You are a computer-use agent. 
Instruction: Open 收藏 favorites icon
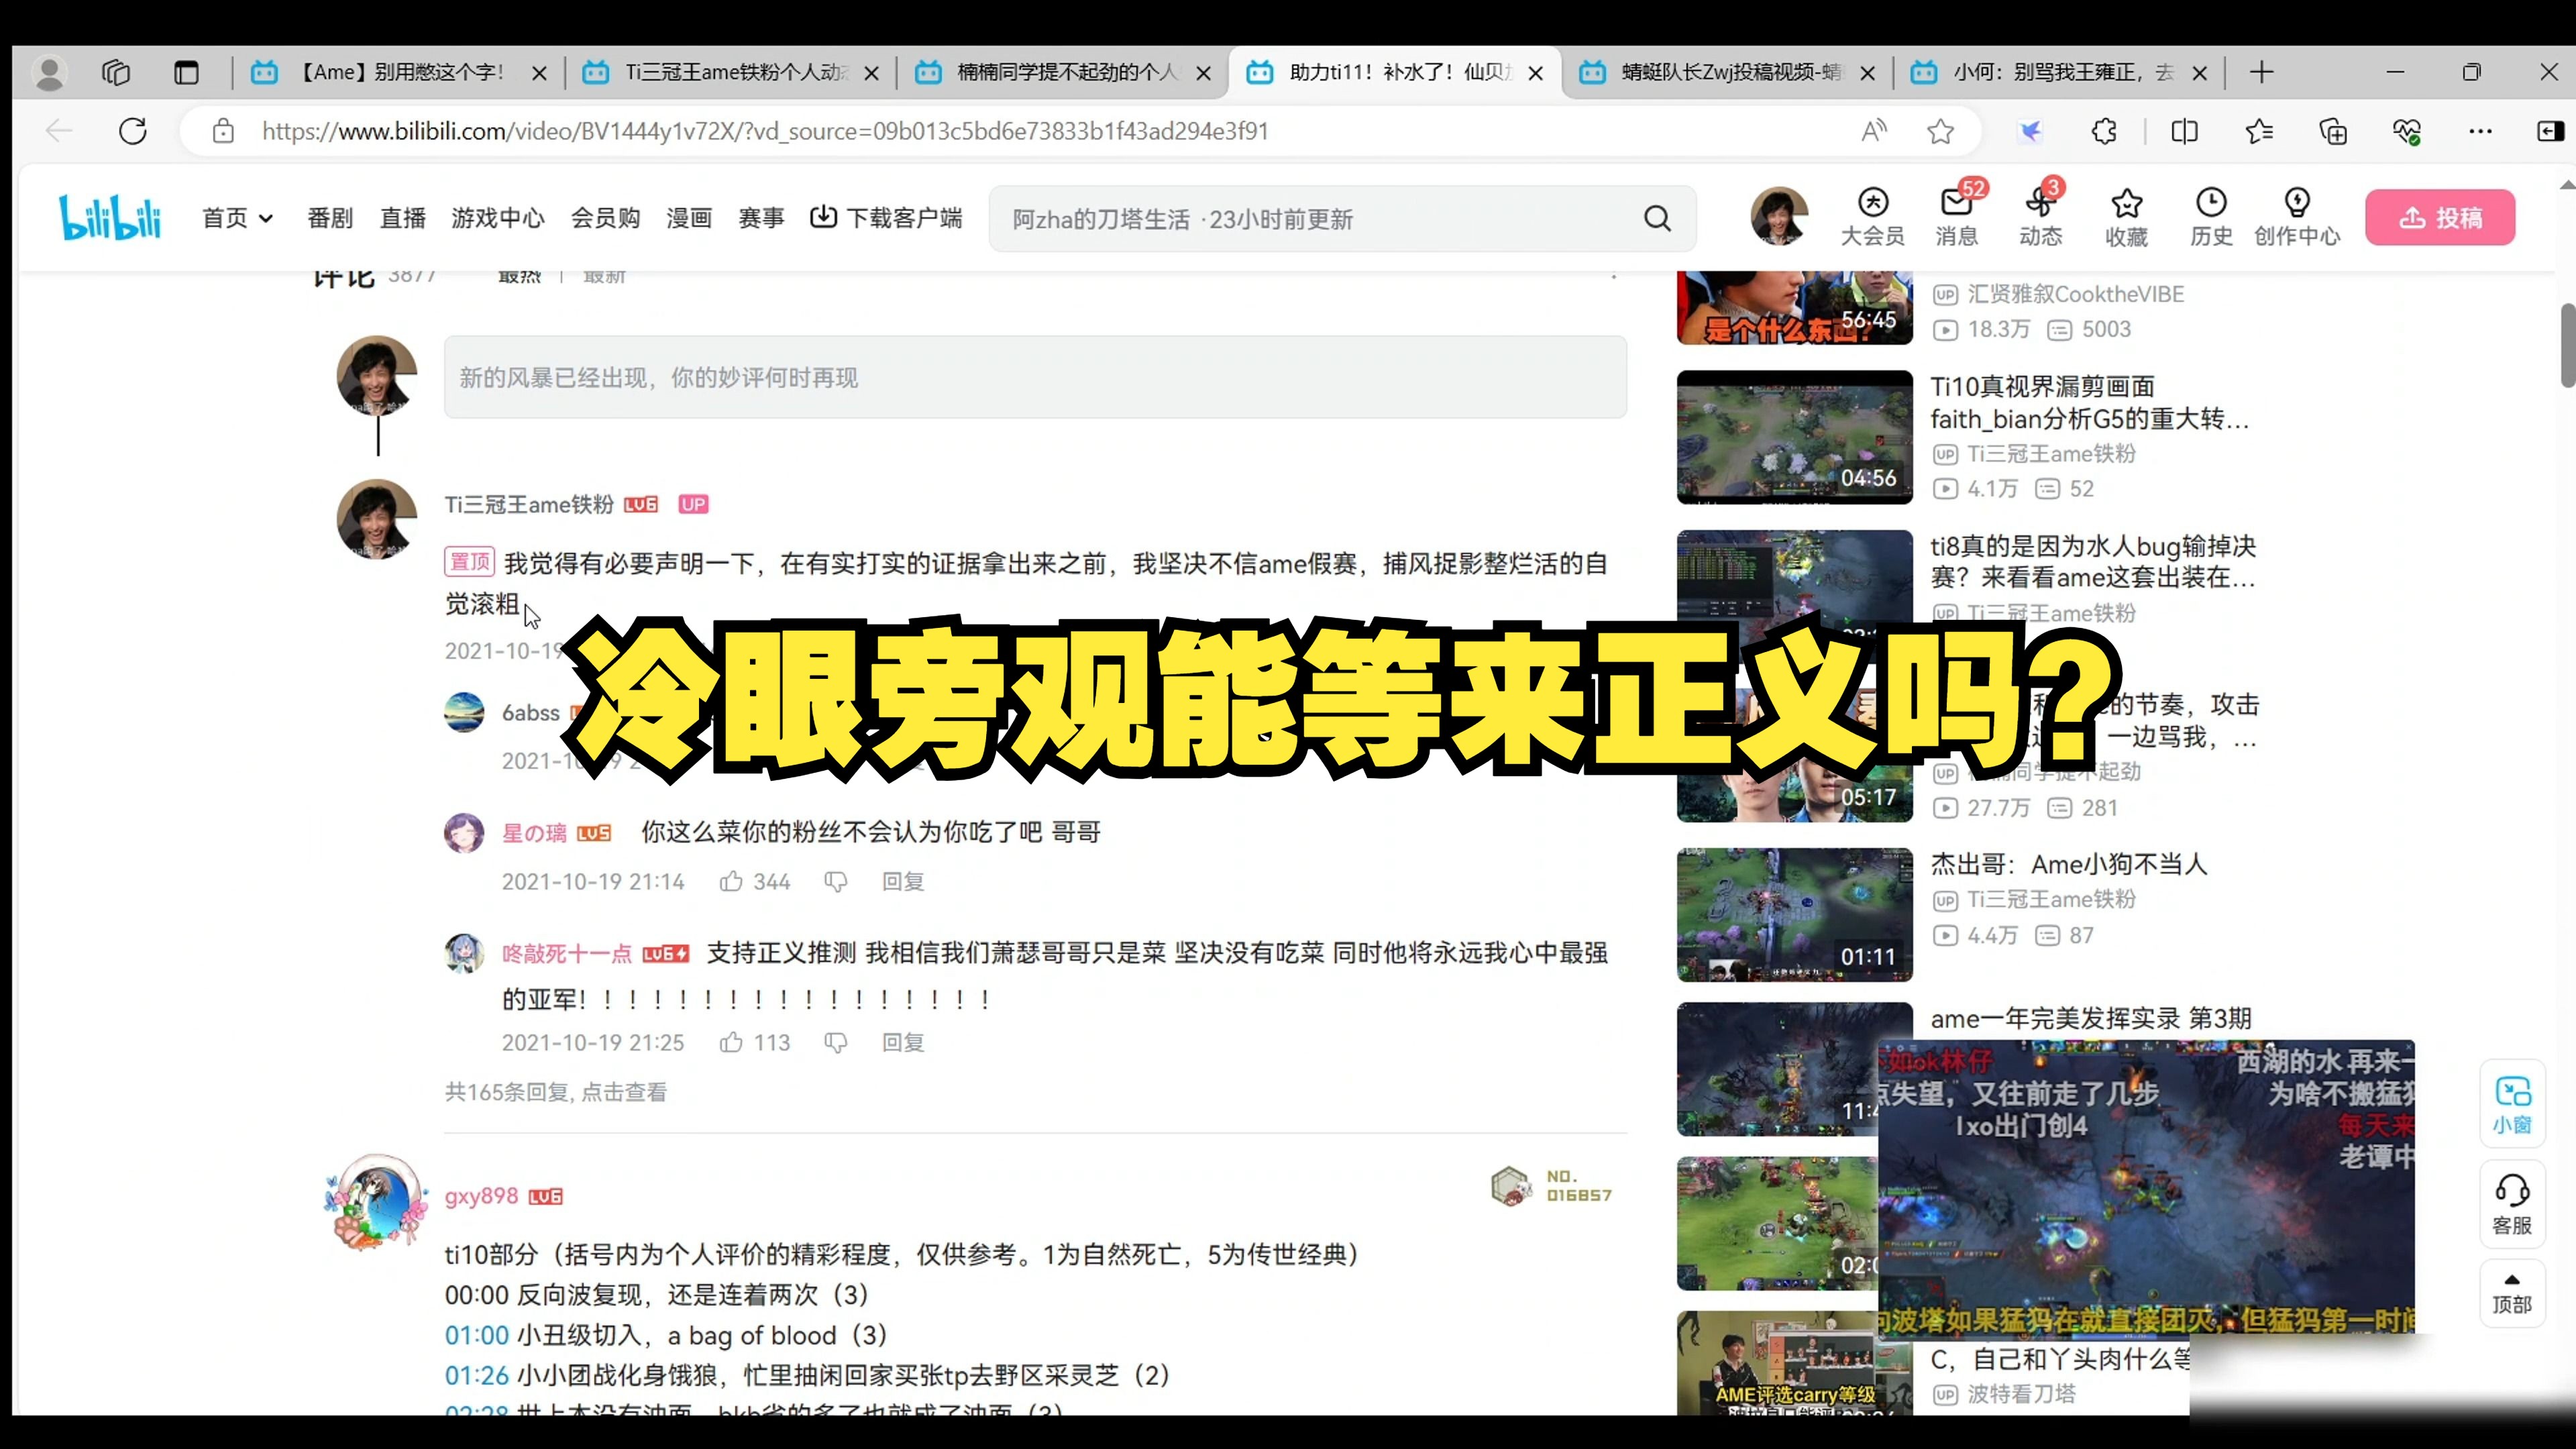point(2126,217)
